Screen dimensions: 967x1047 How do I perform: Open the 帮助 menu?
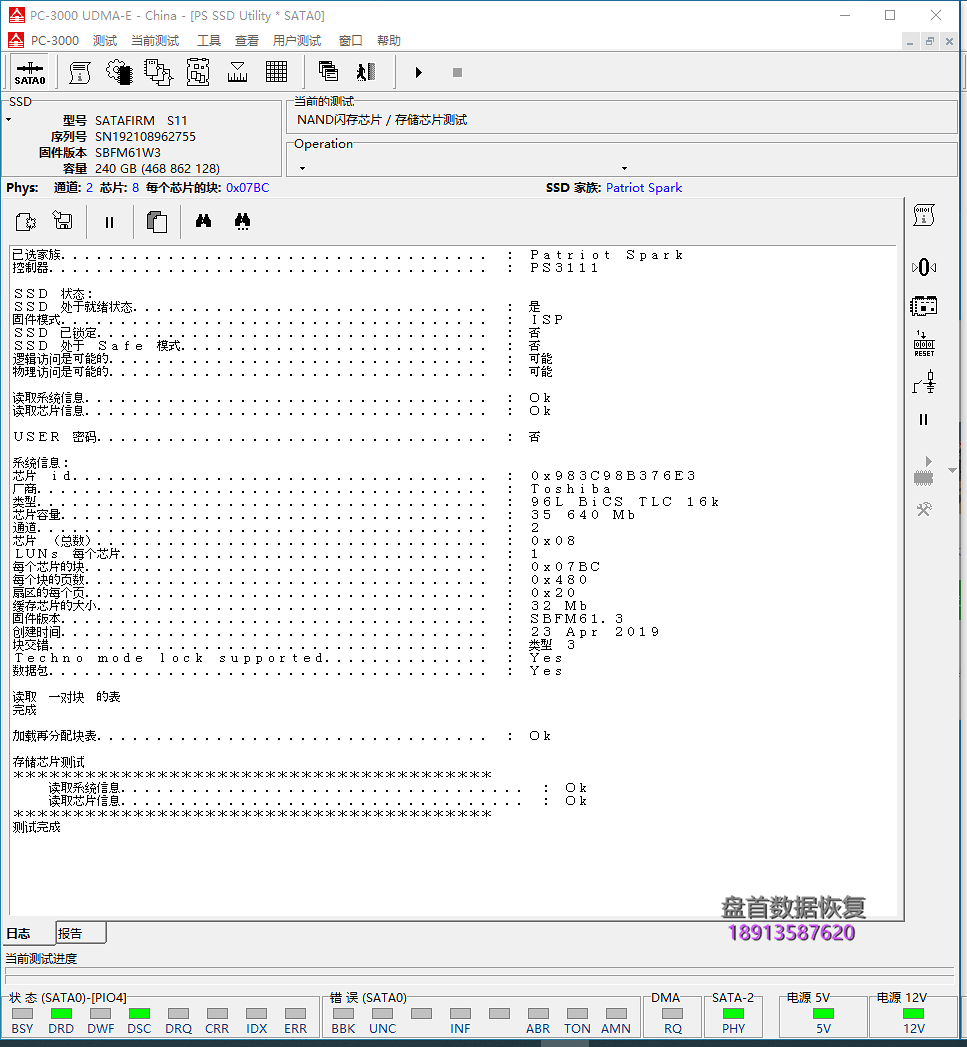pos(389,41)
